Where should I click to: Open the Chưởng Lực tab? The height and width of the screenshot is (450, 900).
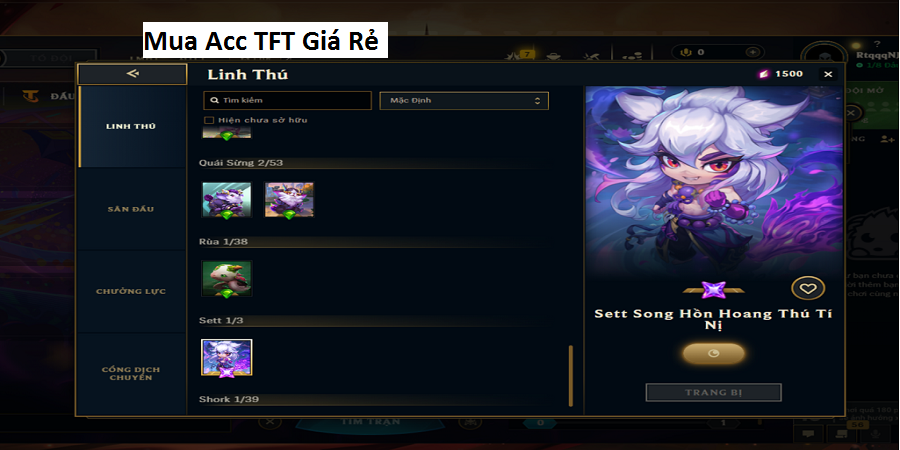tap(131, 292)
